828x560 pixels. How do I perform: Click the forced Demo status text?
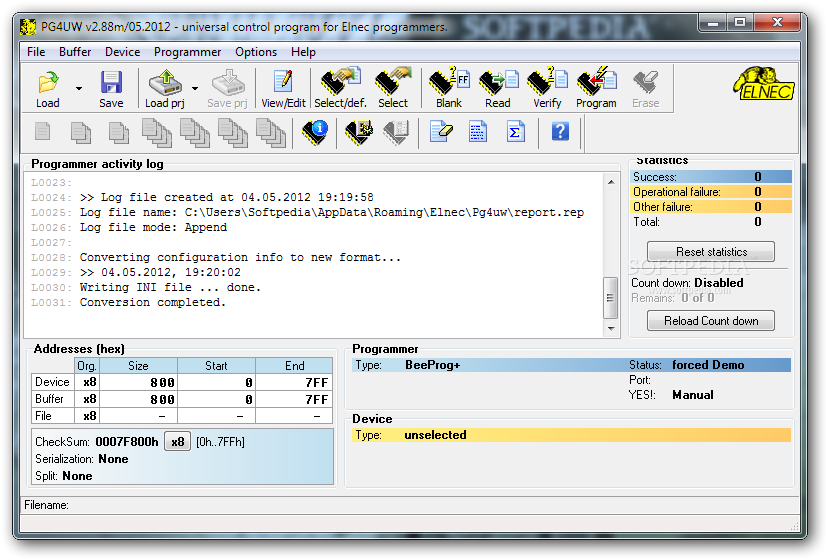[x=708, y=365]
